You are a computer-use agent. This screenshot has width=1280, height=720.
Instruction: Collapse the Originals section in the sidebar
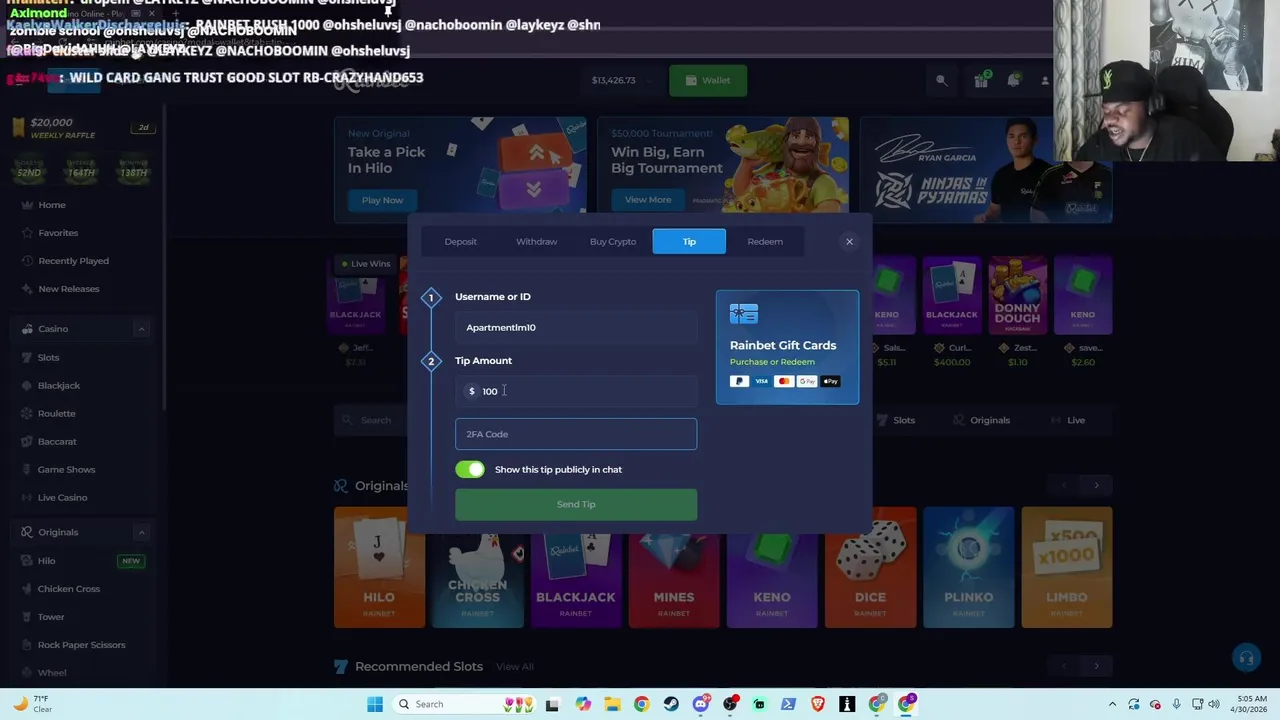pyautogui.click(x=141, y=532)
